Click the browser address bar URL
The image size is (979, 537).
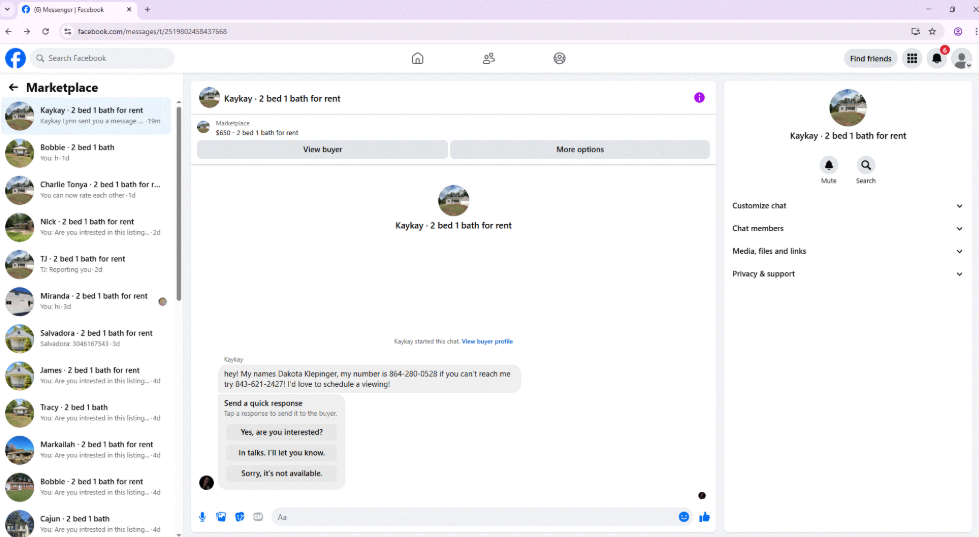pyautogui.click(x=152, y=31)
